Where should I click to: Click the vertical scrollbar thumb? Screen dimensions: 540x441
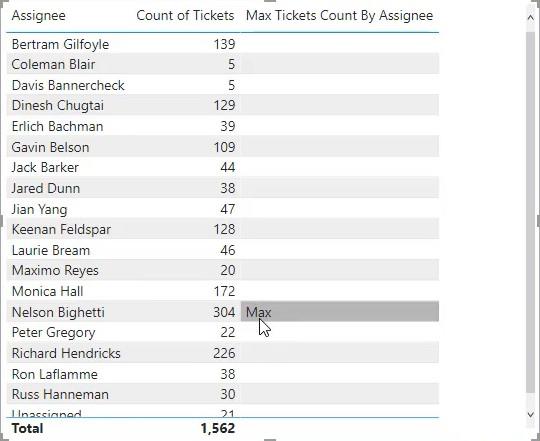(530, 212)
